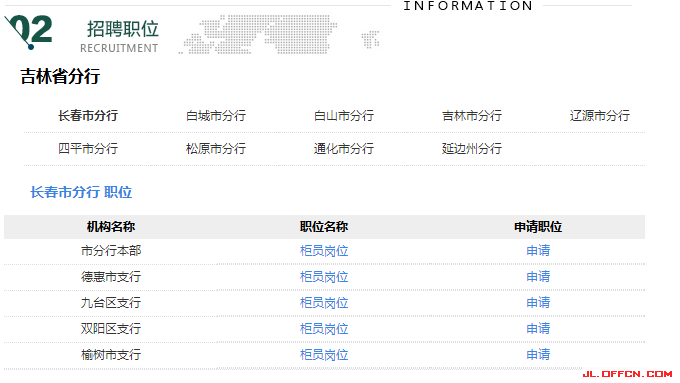Select 延边州分行 branch
680x383 pixels.
pos(472,149)
